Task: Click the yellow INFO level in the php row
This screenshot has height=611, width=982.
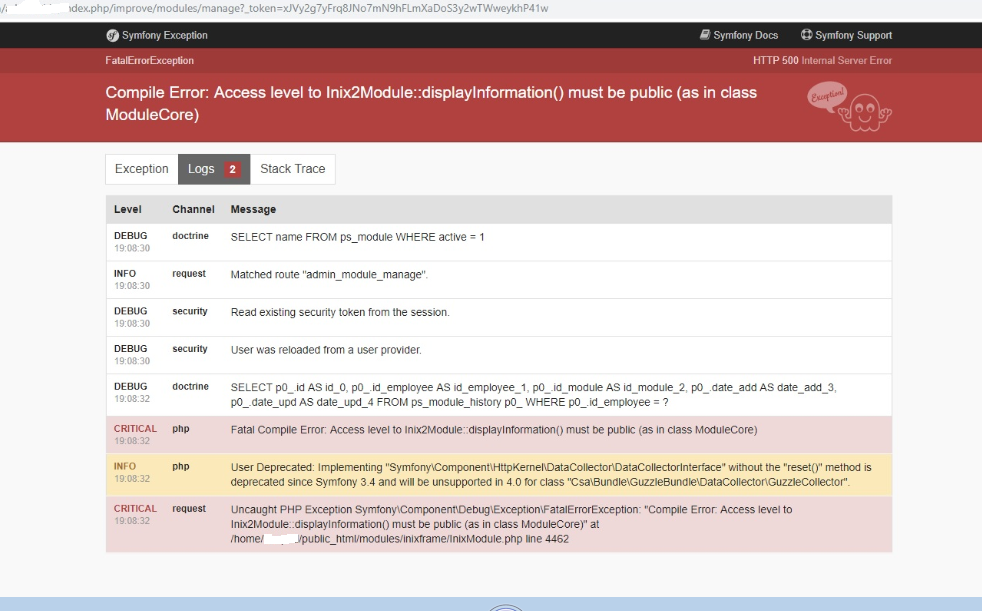Action: point(125,466)
